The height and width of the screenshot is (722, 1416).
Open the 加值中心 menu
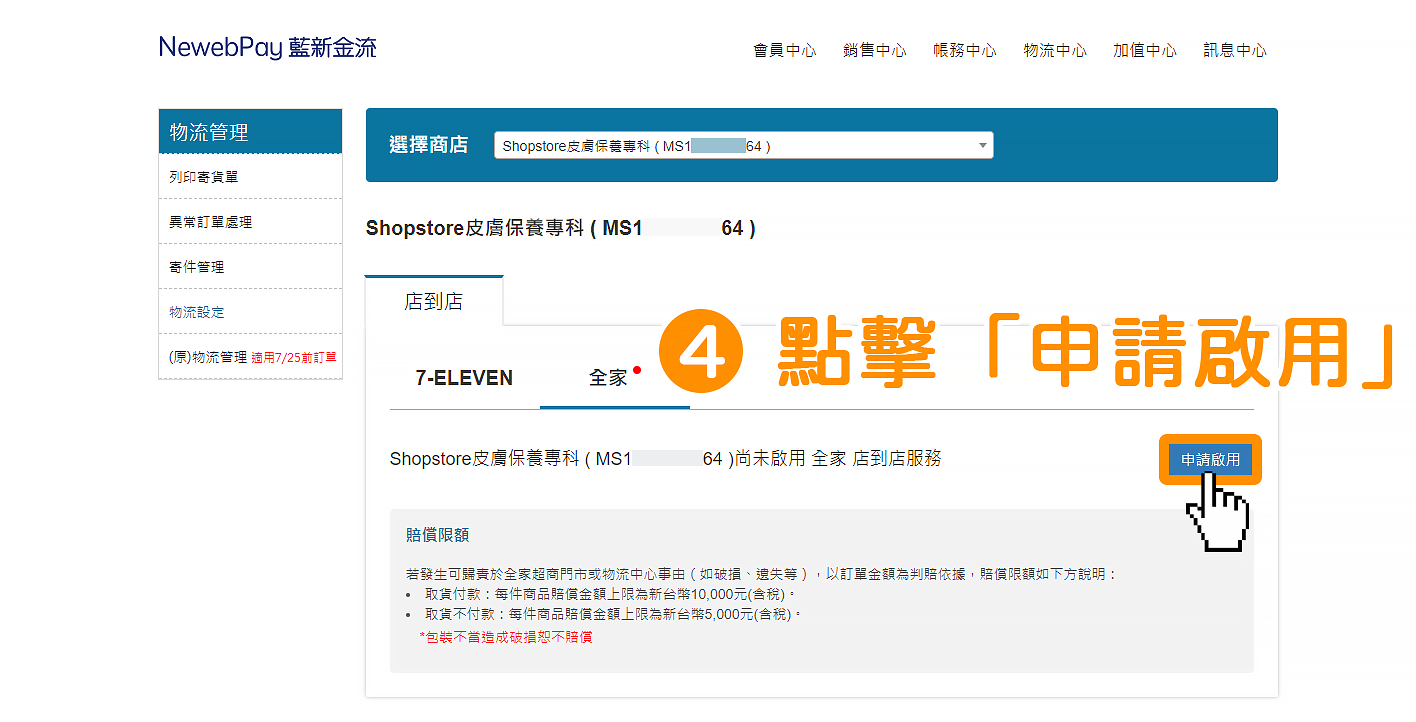(1144, 49)
